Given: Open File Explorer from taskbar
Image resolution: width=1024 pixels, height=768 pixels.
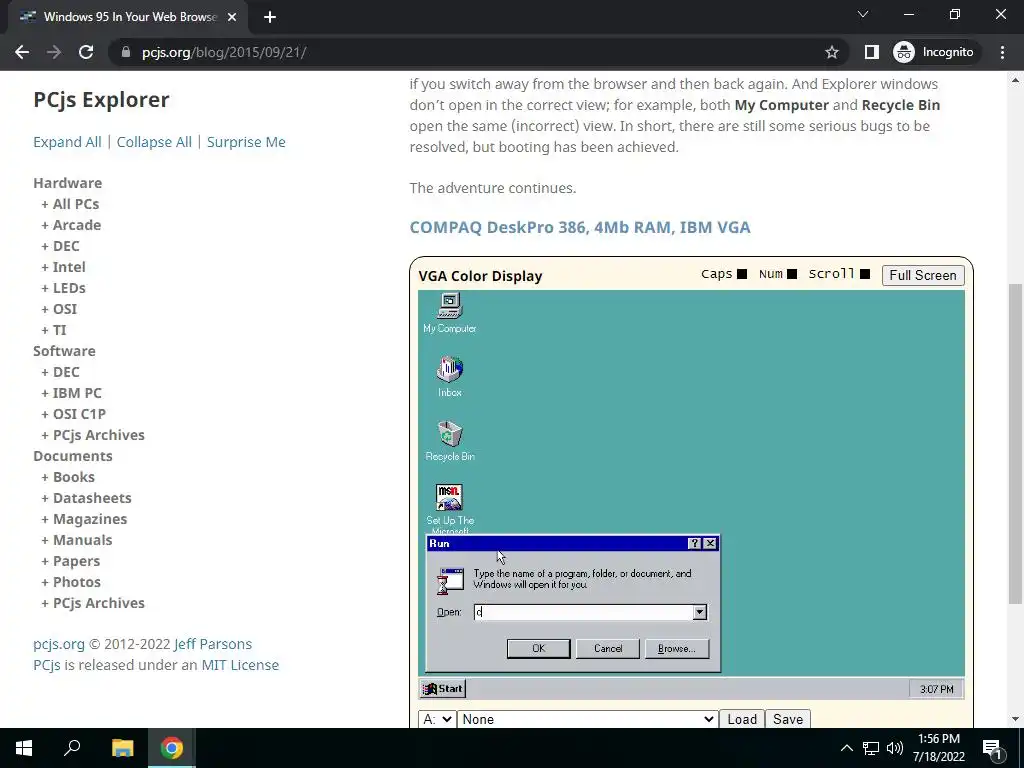Looking at the screenshot, I should 122,748.
